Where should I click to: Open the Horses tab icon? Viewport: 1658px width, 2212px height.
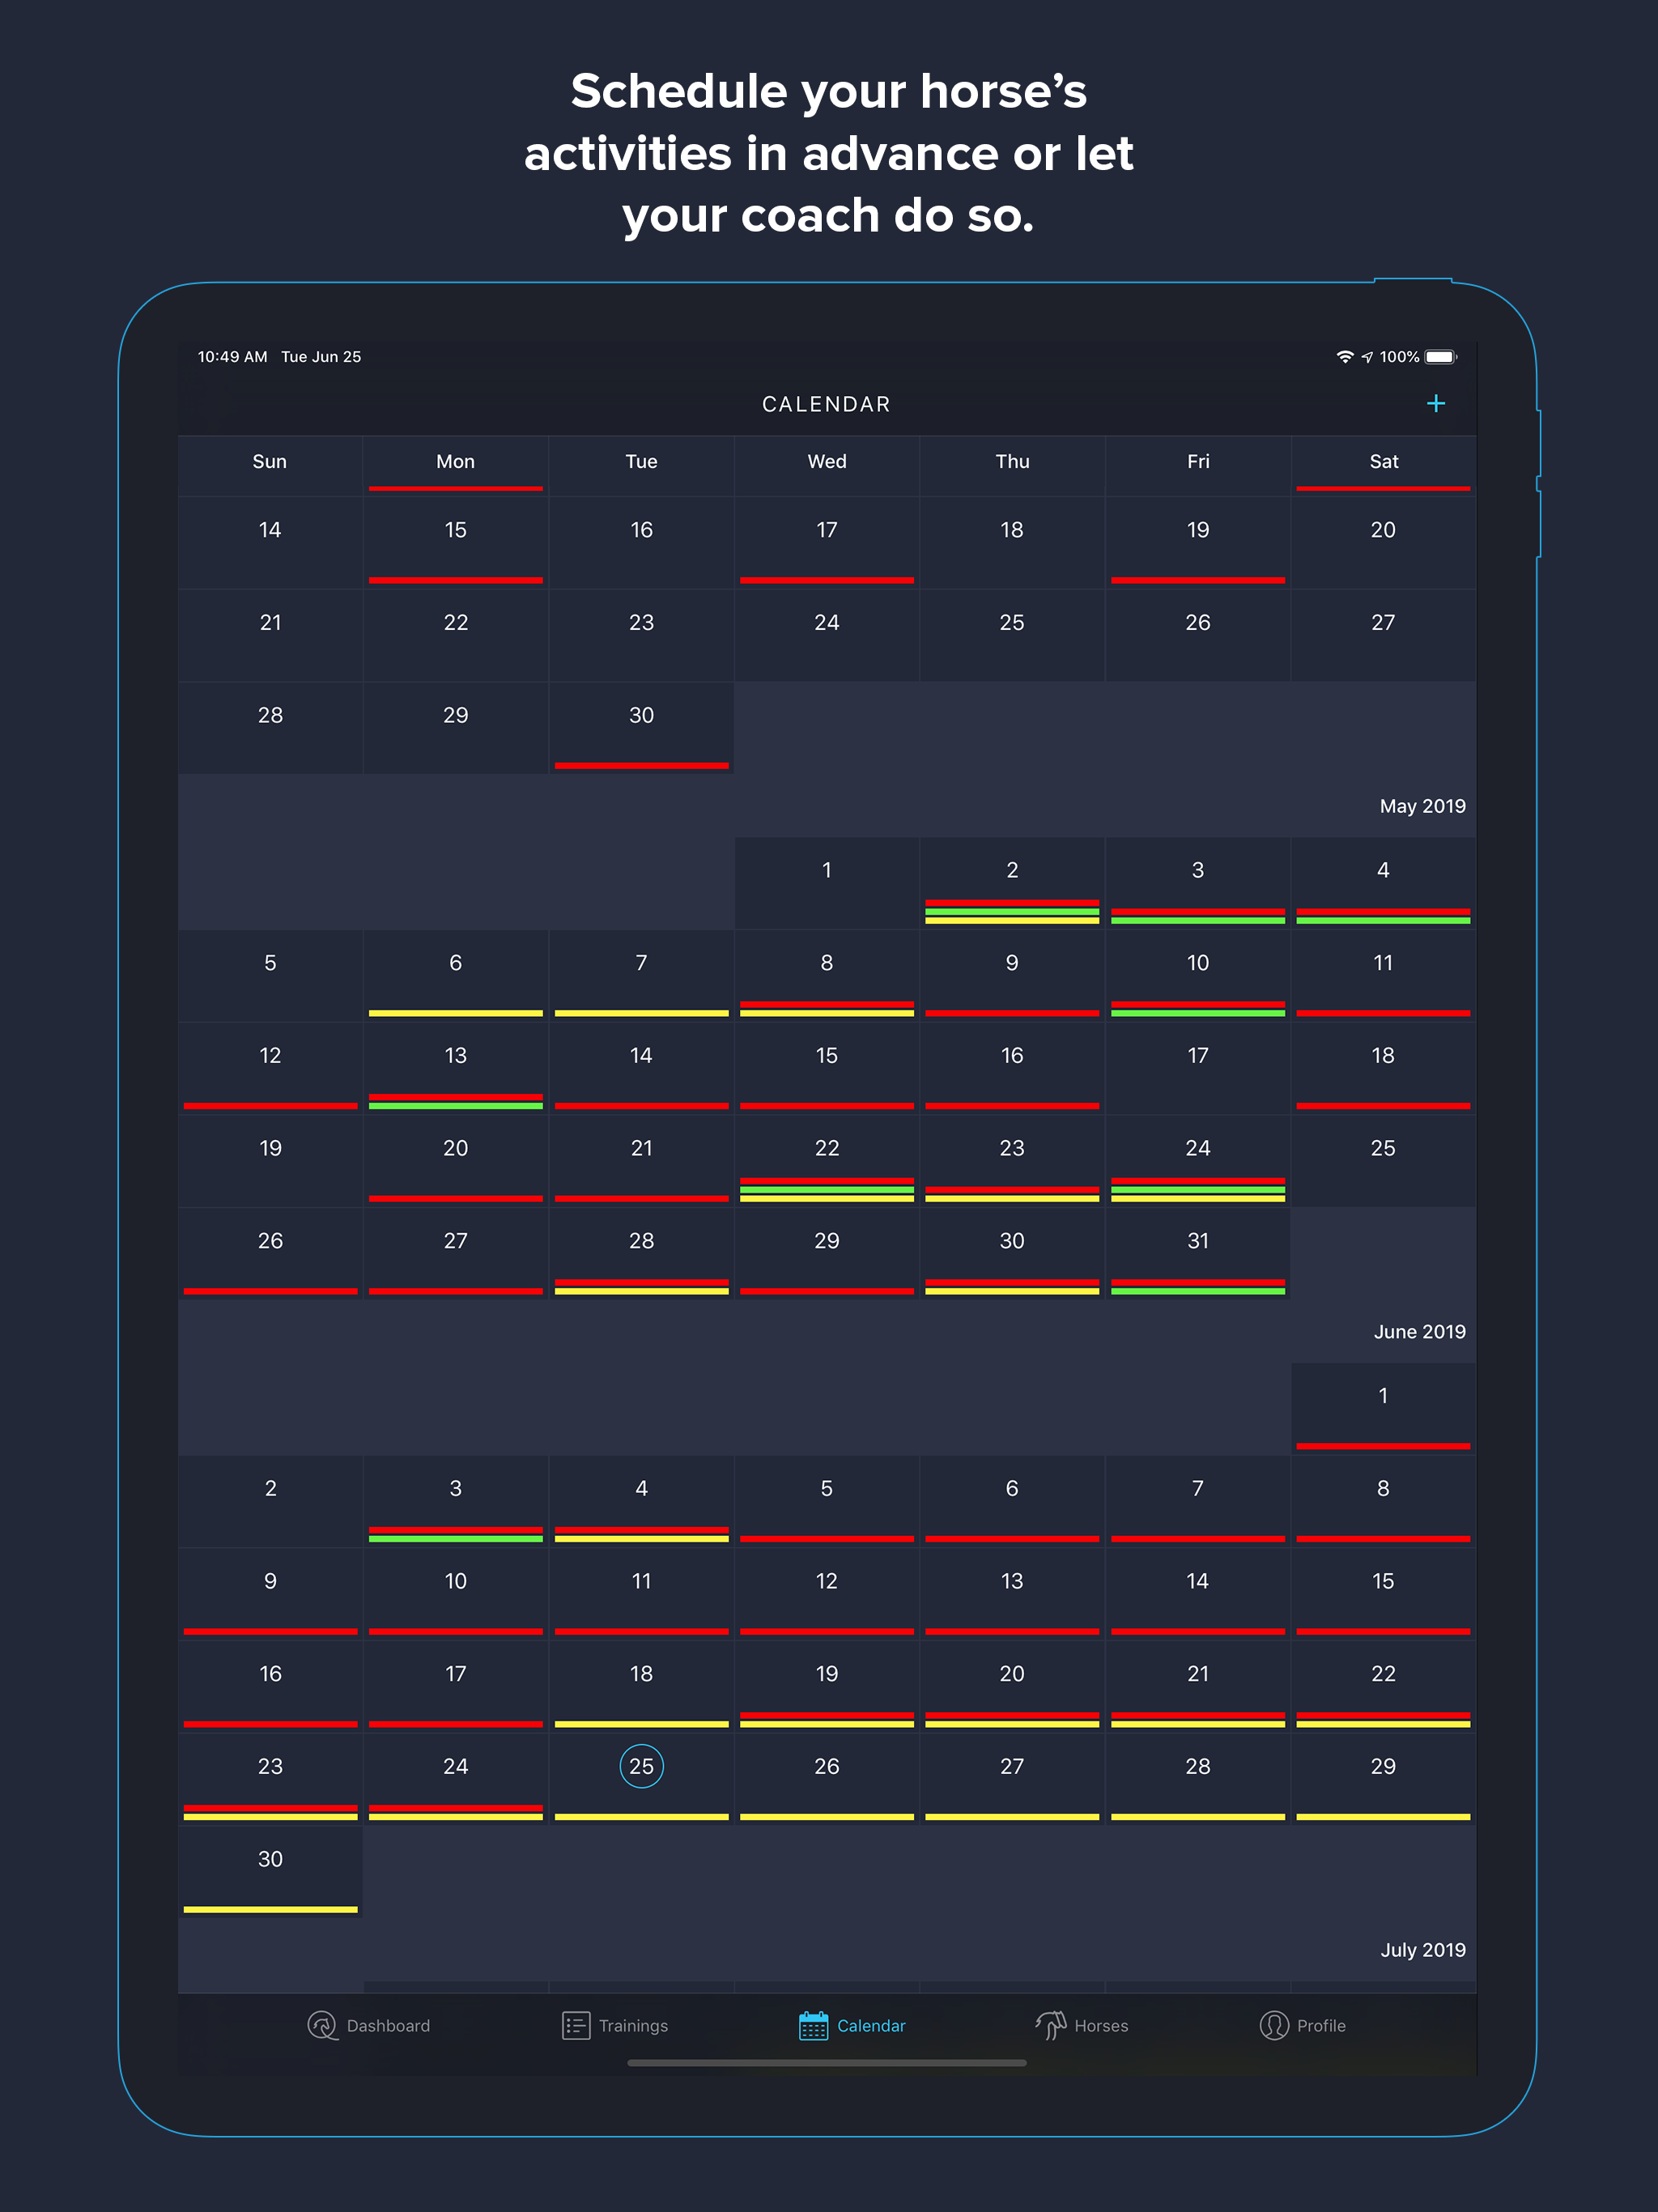[1050, 2025]
